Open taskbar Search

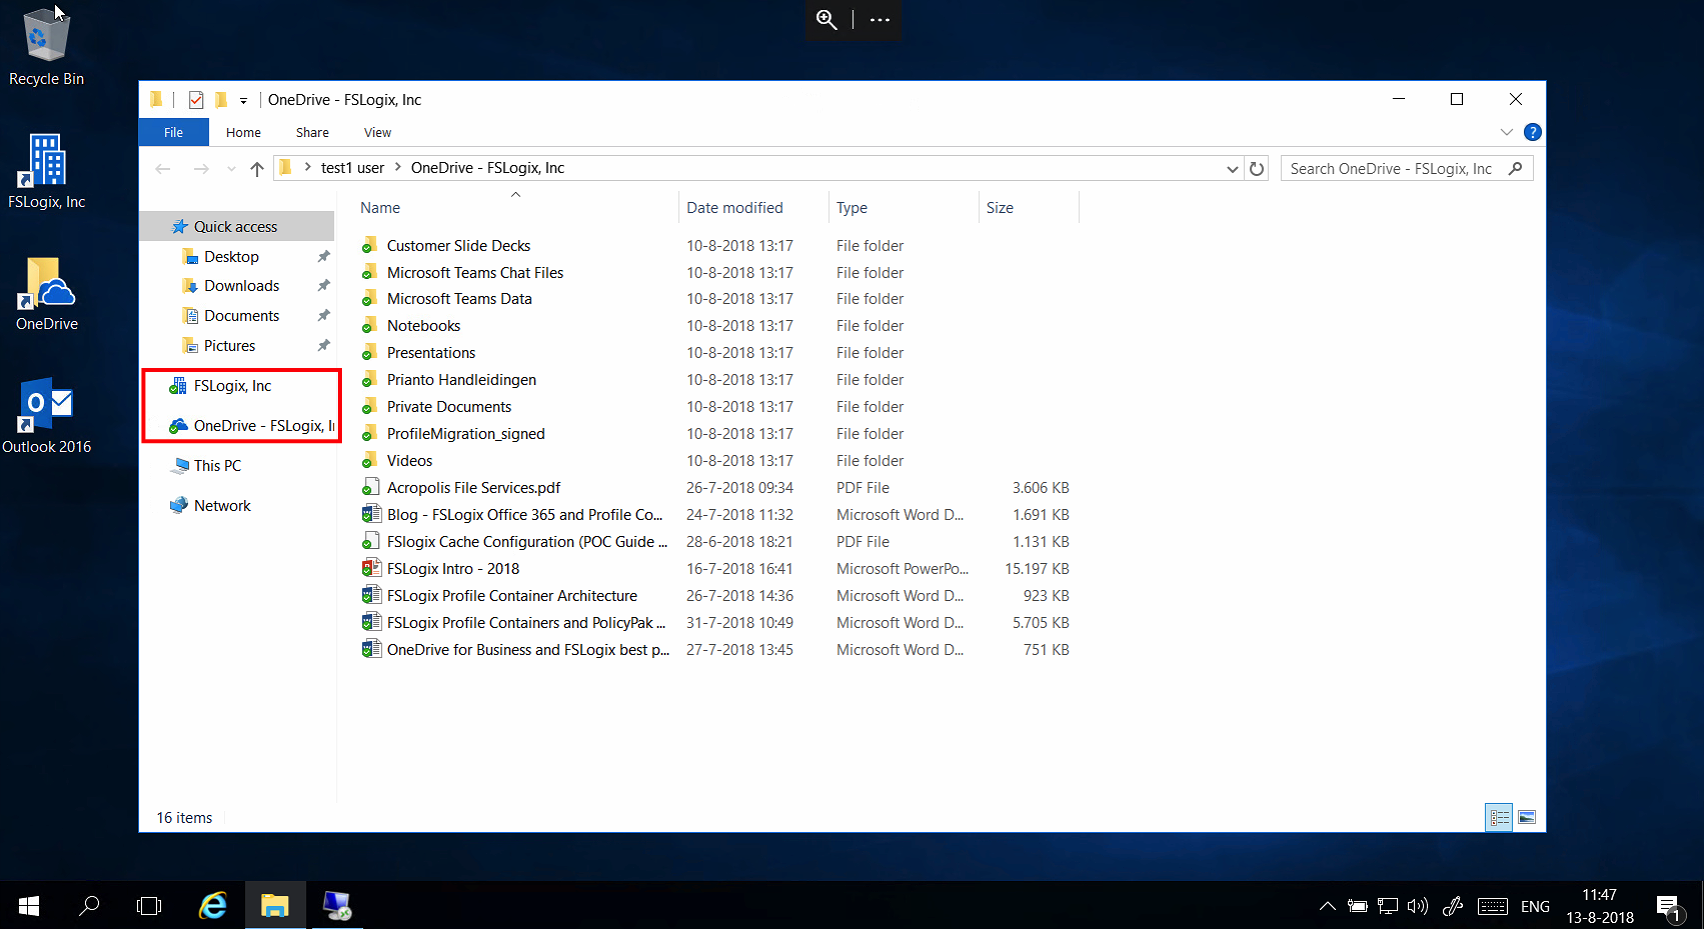click(89, 906)
